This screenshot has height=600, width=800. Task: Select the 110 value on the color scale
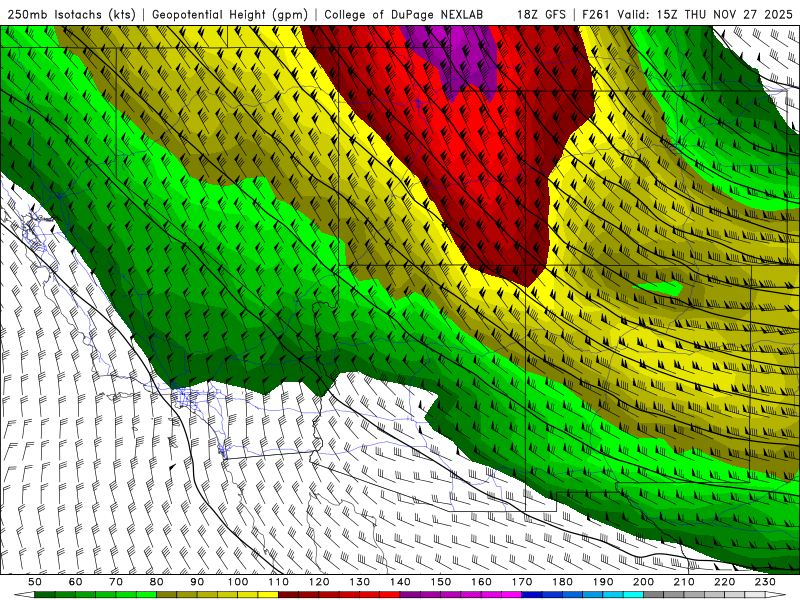[x=279, y=582]
